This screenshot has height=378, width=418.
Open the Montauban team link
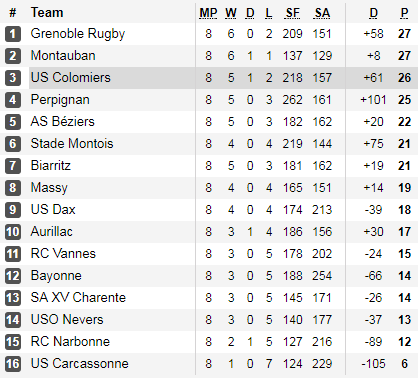point(63,56)
